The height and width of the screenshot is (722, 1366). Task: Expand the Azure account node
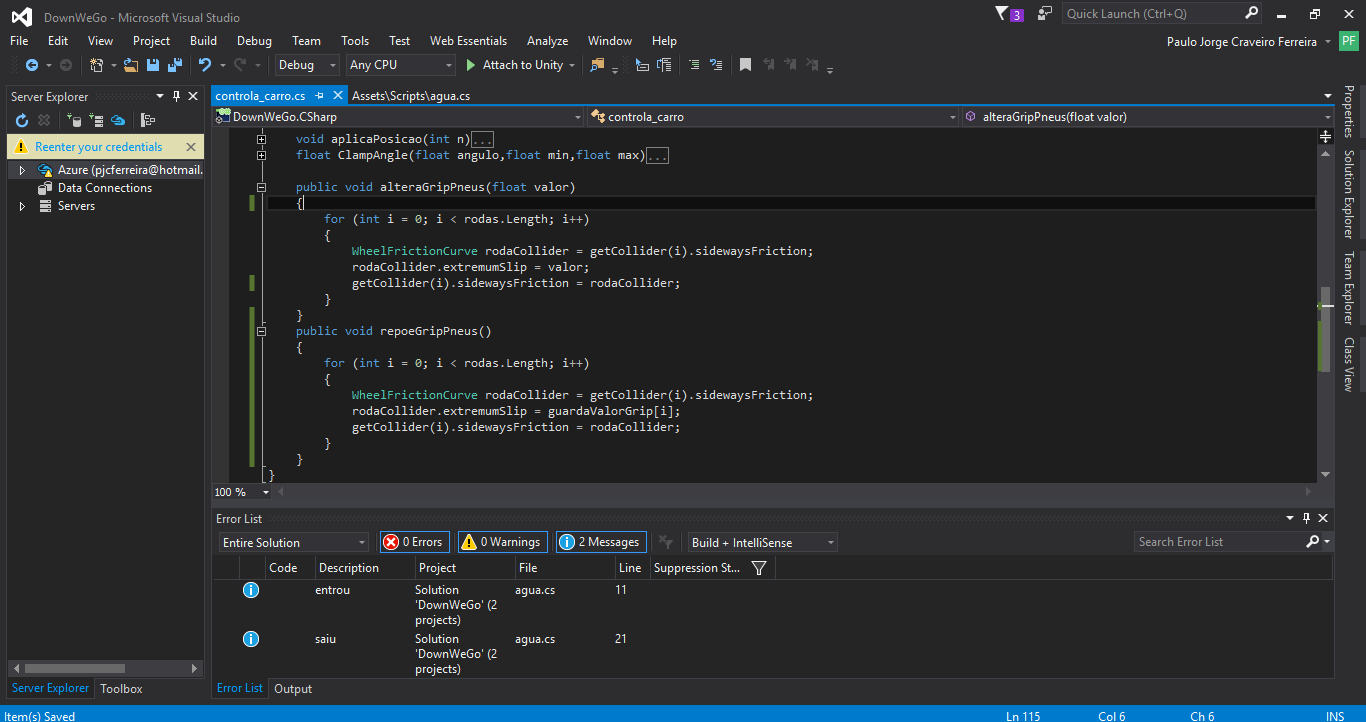pos(20,170)
